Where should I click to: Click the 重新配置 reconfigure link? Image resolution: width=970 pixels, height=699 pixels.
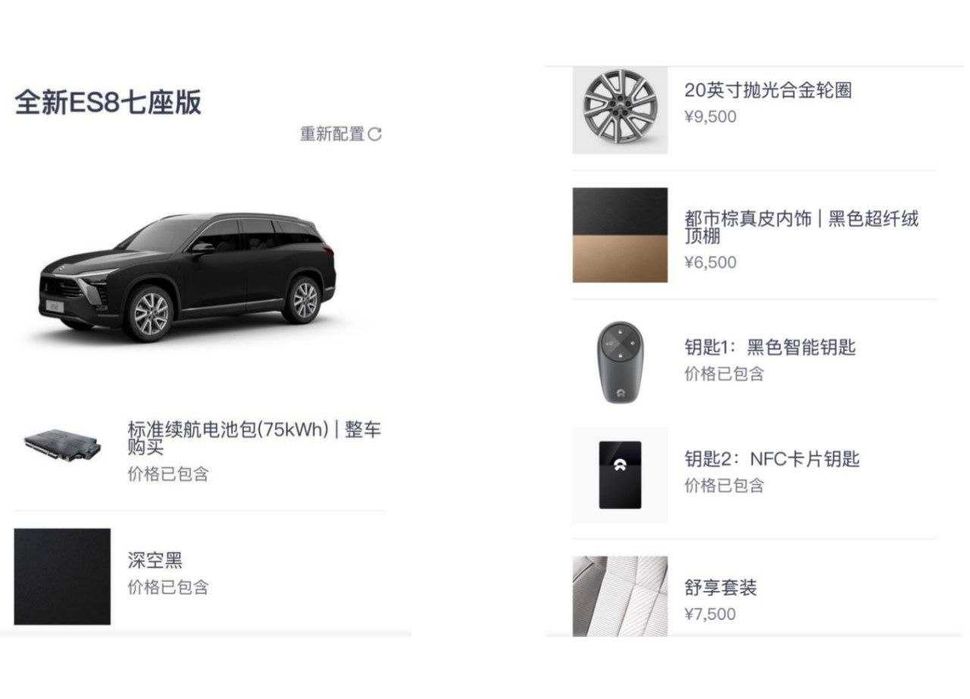pyautogui.click(x=333, y=134)
